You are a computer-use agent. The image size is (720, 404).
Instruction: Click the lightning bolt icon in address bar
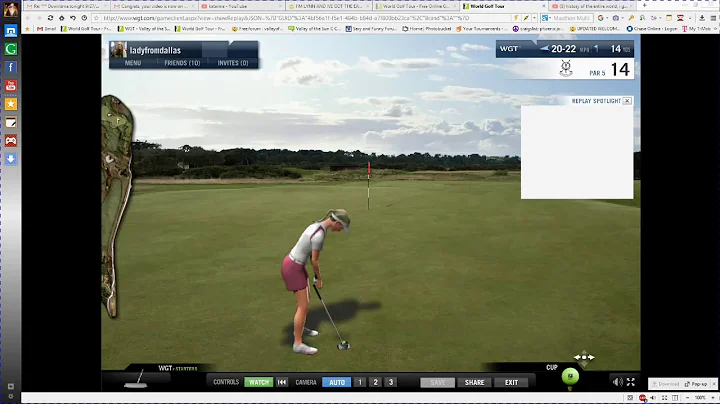click(x=516, y=18)
